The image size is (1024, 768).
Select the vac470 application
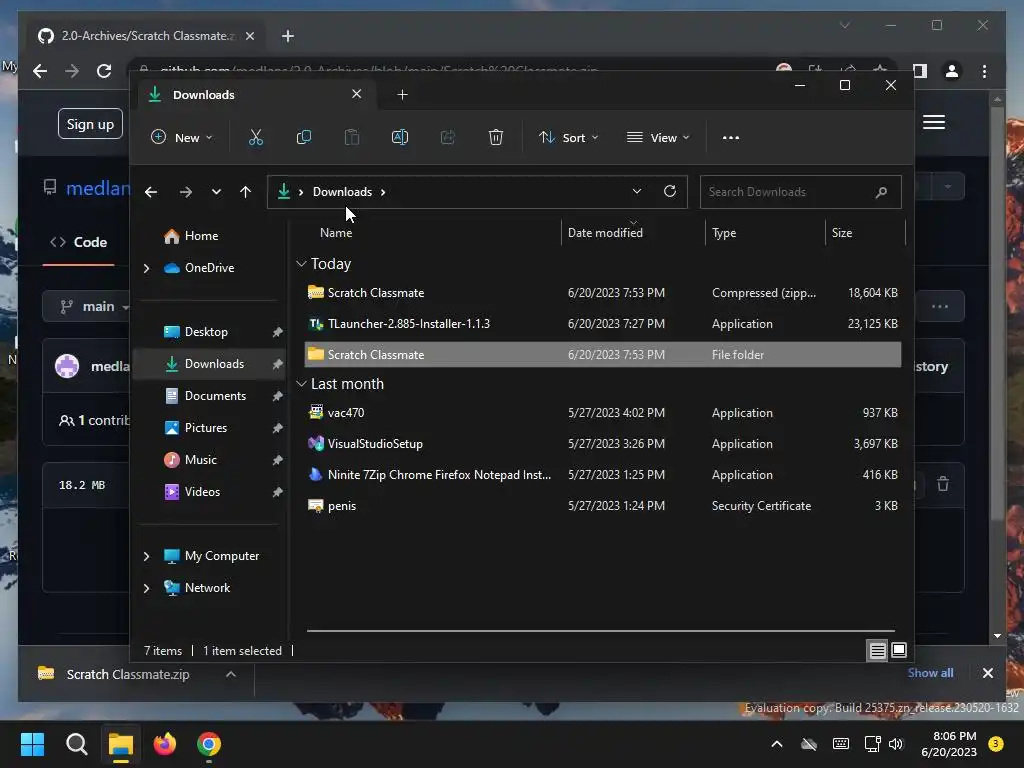coord(603,413)
